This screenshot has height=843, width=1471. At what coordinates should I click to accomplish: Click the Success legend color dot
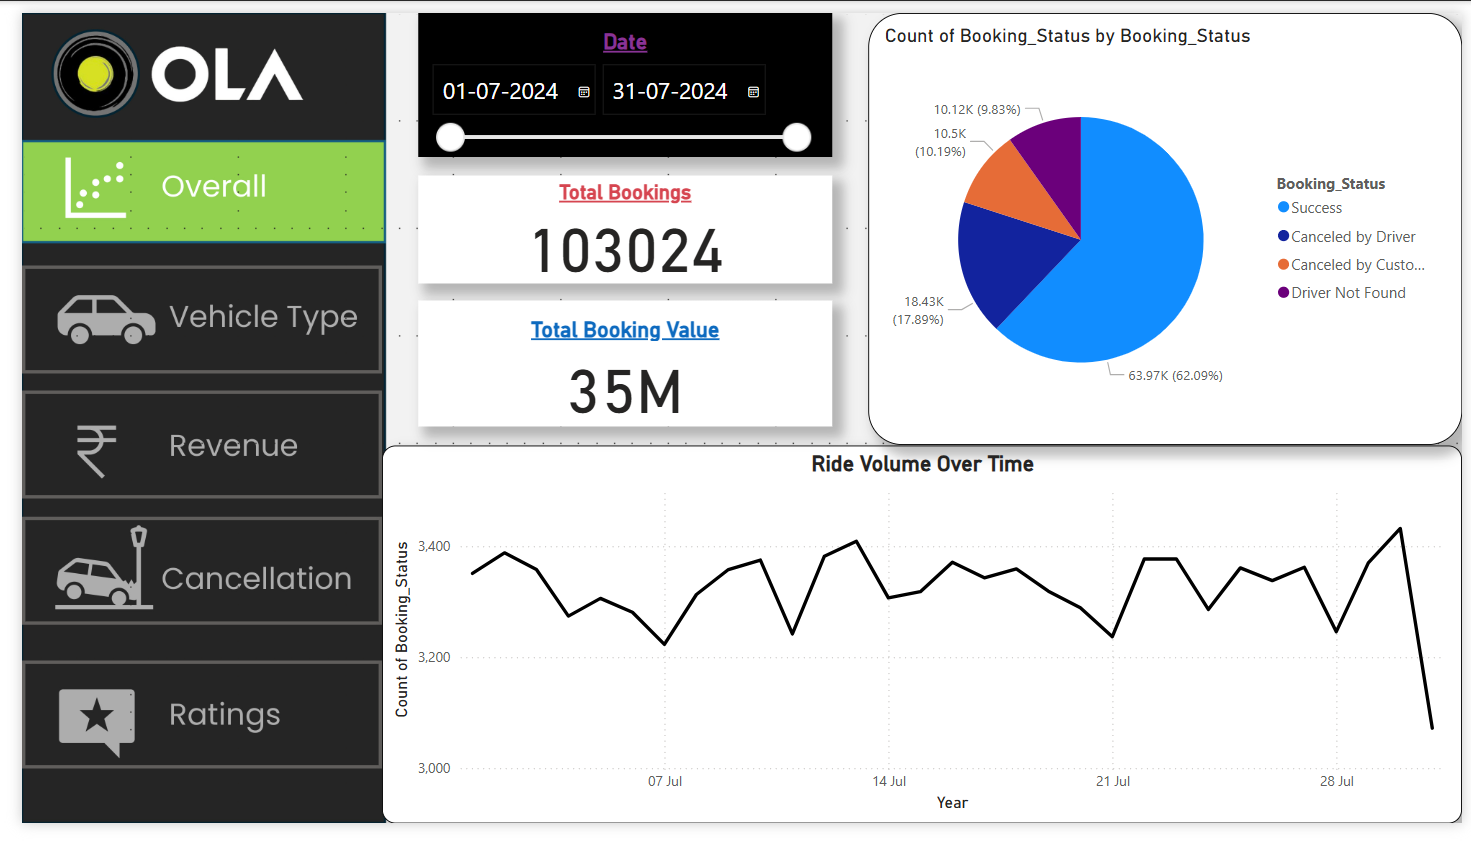[x=1283, y=207]
